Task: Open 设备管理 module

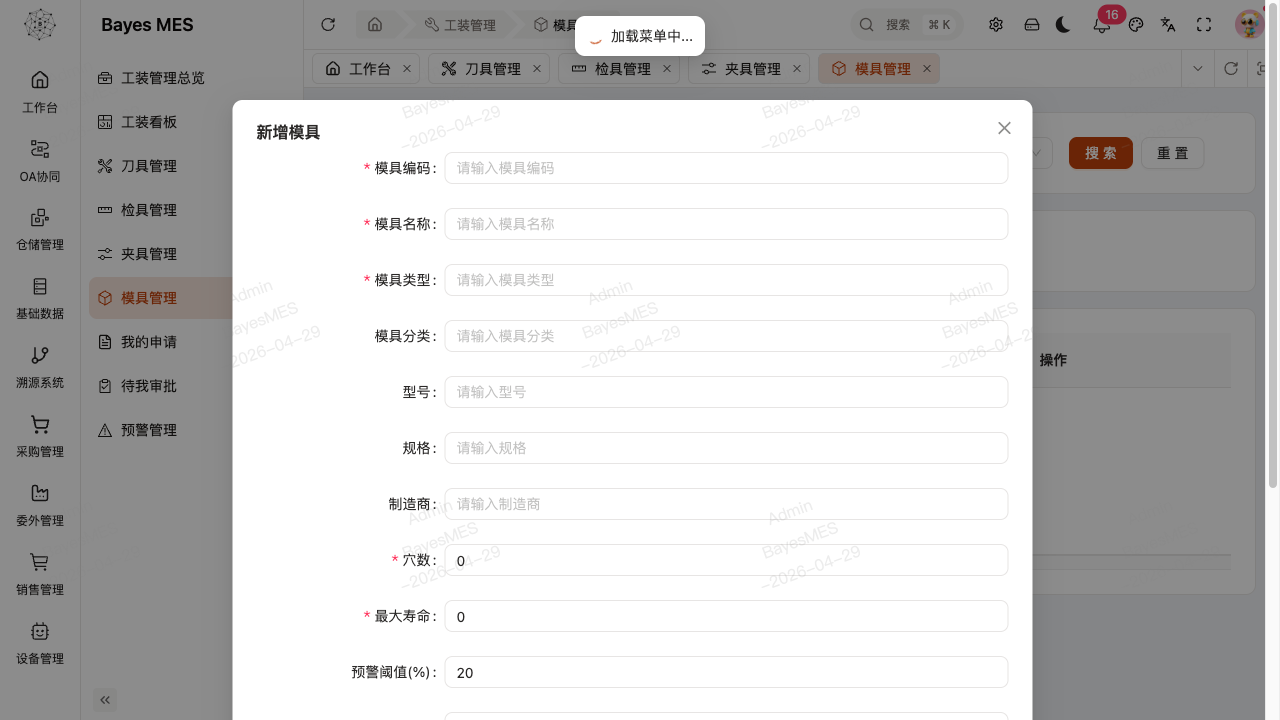Action: tap(40, 644)
